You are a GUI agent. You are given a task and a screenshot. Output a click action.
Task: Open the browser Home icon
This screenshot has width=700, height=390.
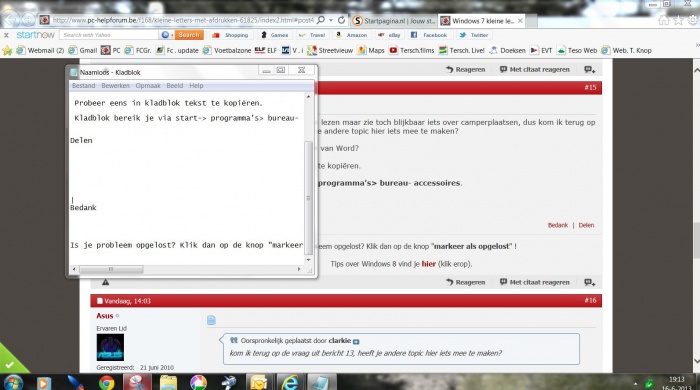(x=664, y=20)
